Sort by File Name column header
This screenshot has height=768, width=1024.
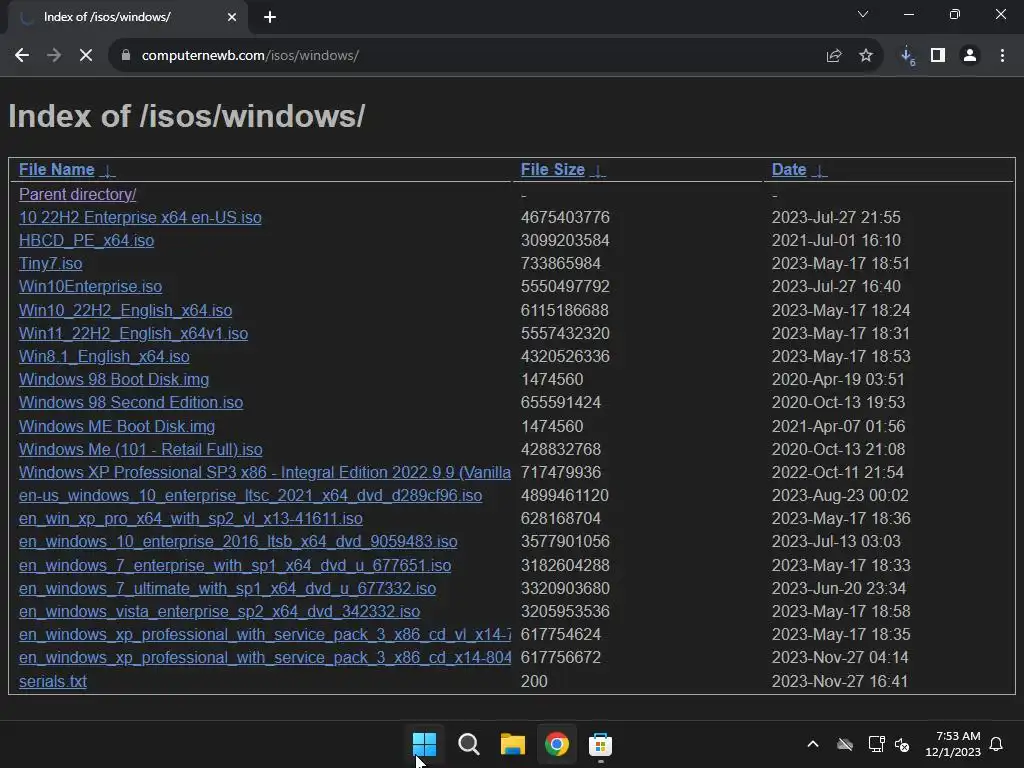click(57, 170)
